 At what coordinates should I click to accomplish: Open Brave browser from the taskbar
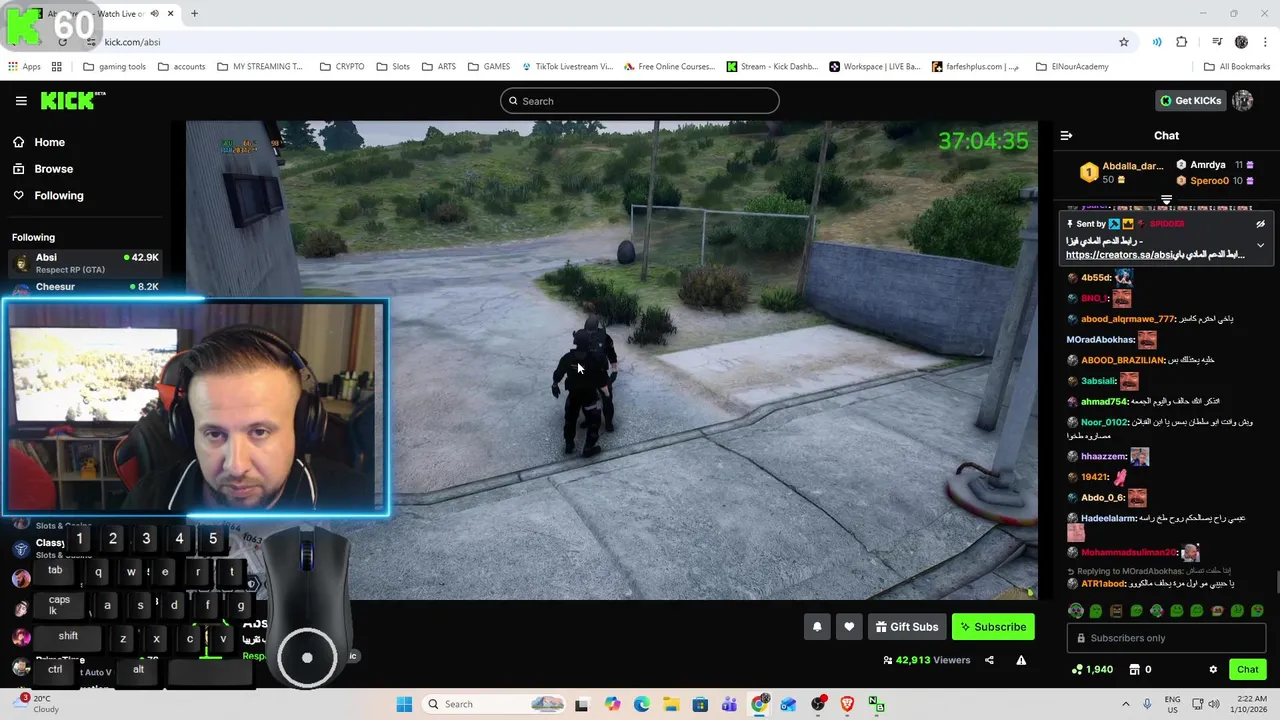[x=847, y=704]
